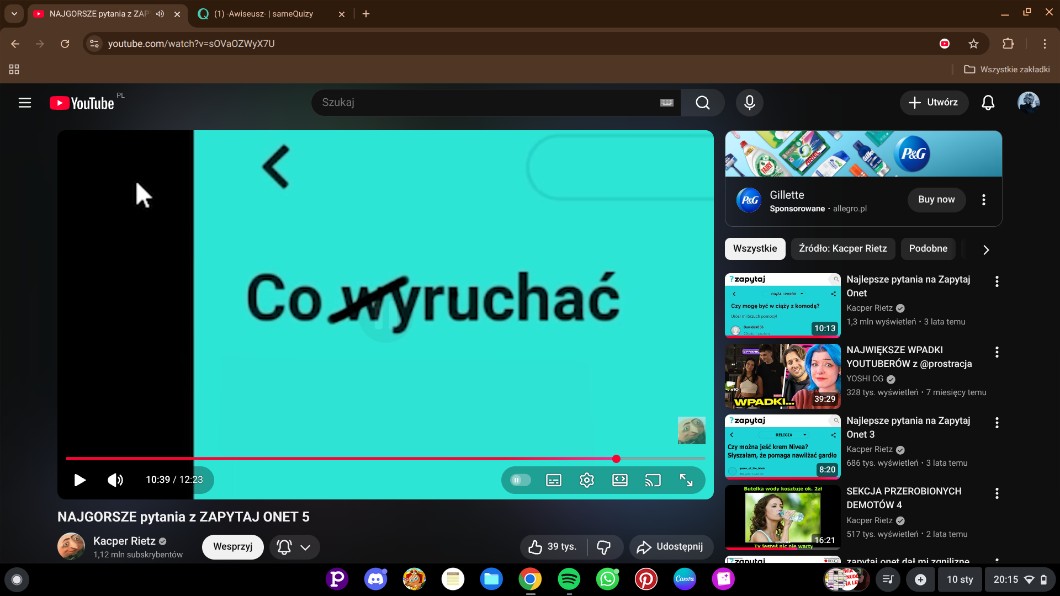The image size is (1060, 596).
Task: Click the Wesprzyj button
Action: click(x=232, y=547)
